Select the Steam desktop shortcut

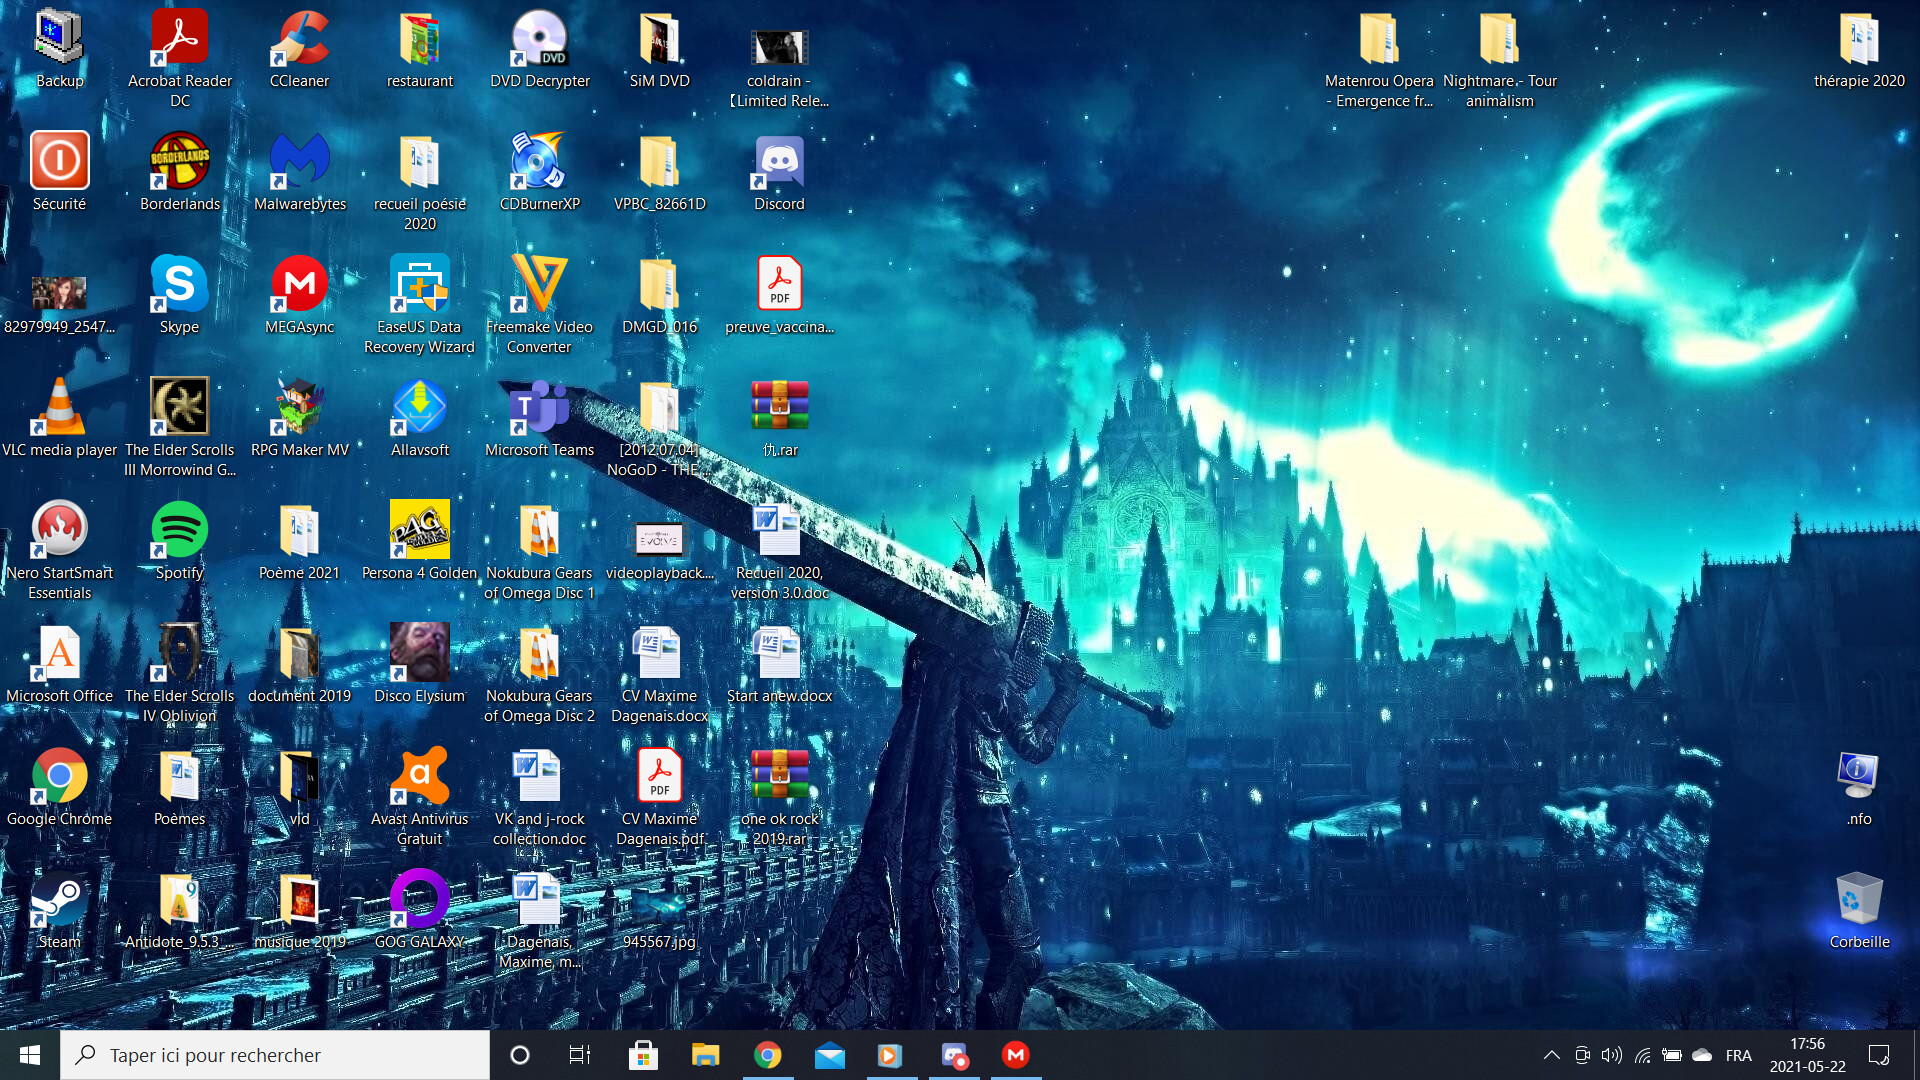point(60,909)
